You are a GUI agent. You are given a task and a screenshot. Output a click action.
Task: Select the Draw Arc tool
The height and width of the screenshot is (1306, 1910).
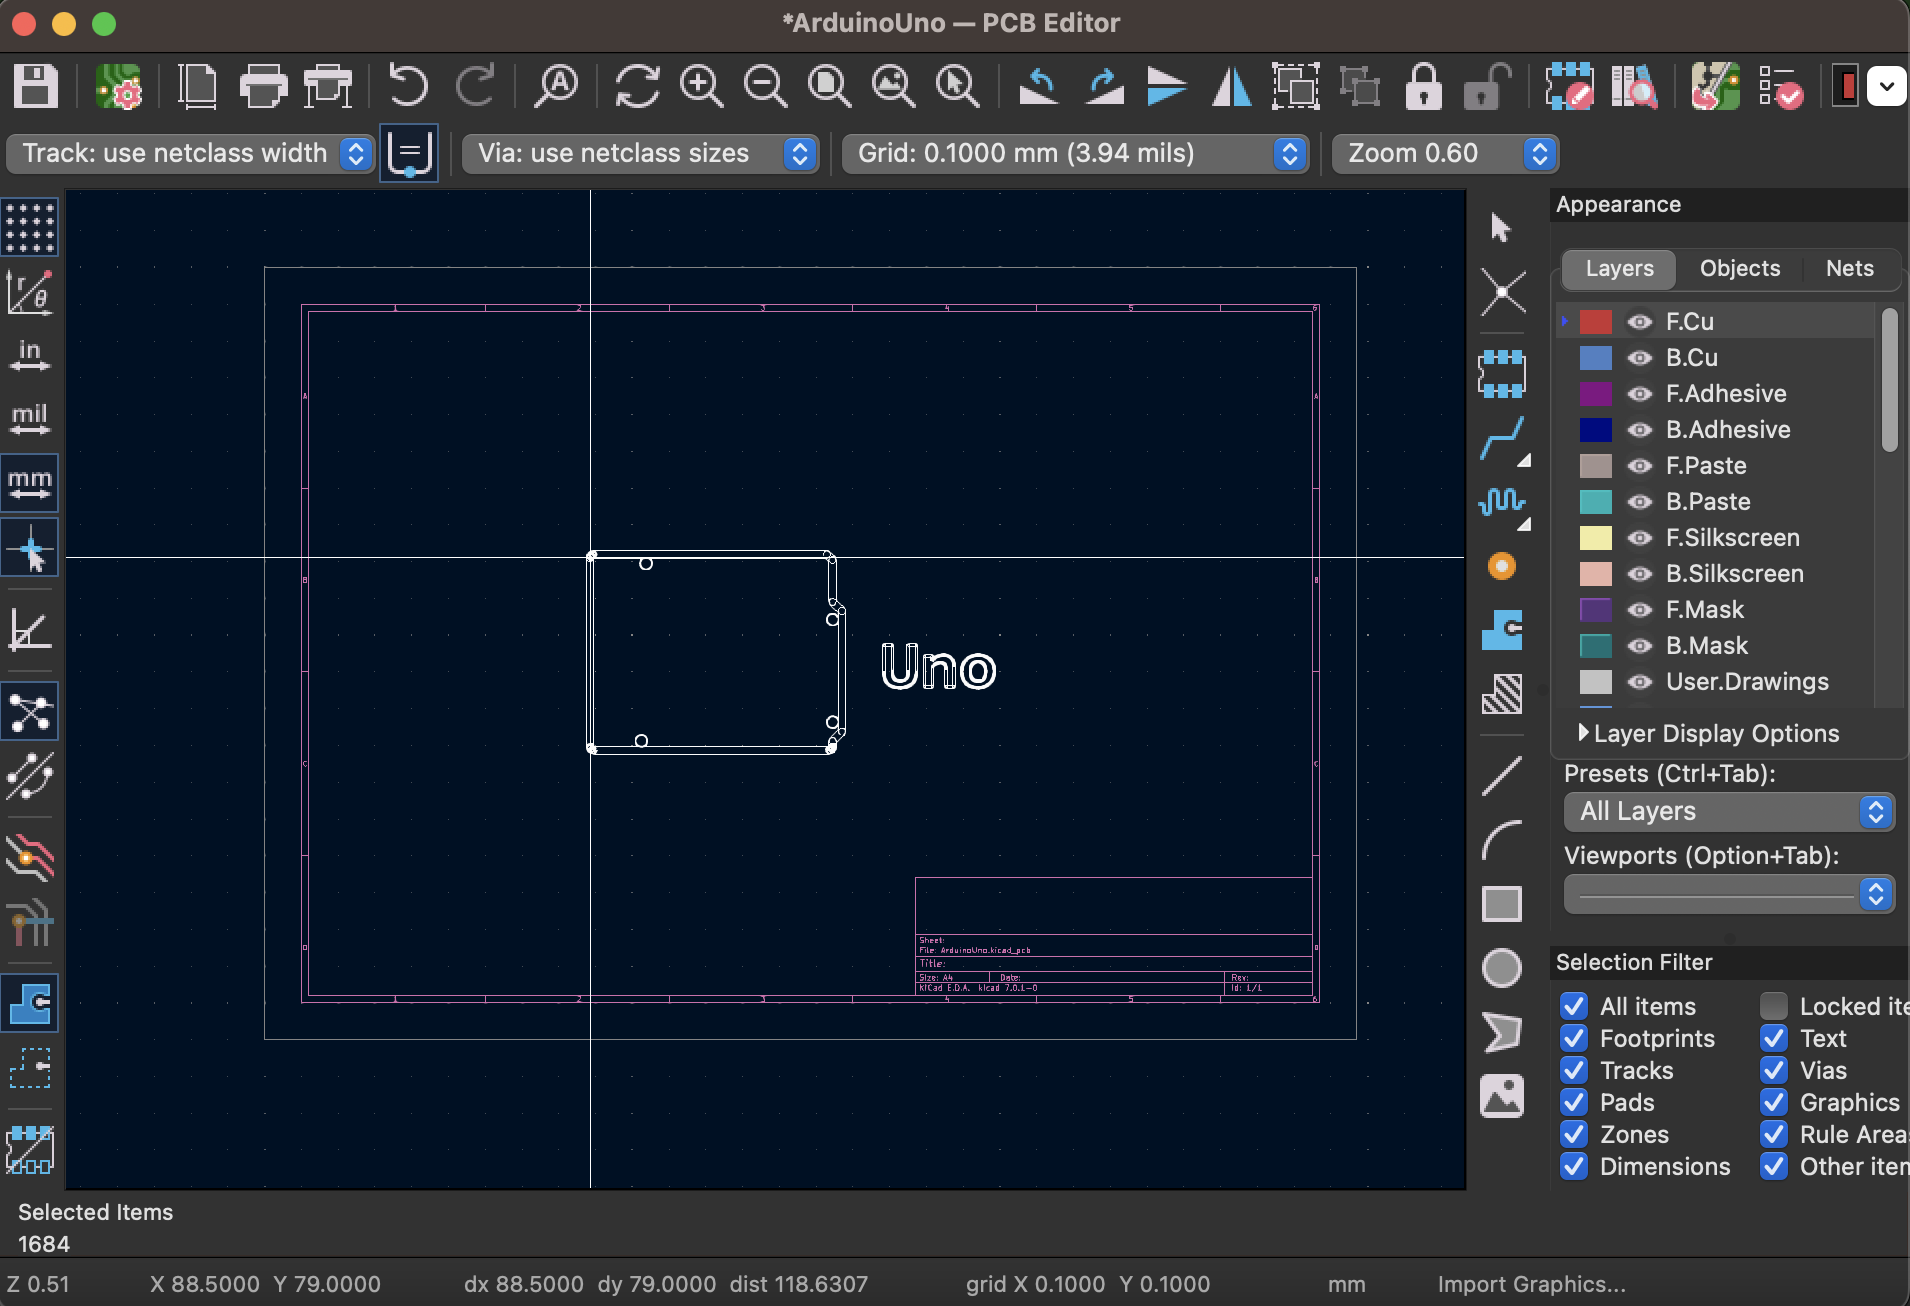tap(1502, 840)
